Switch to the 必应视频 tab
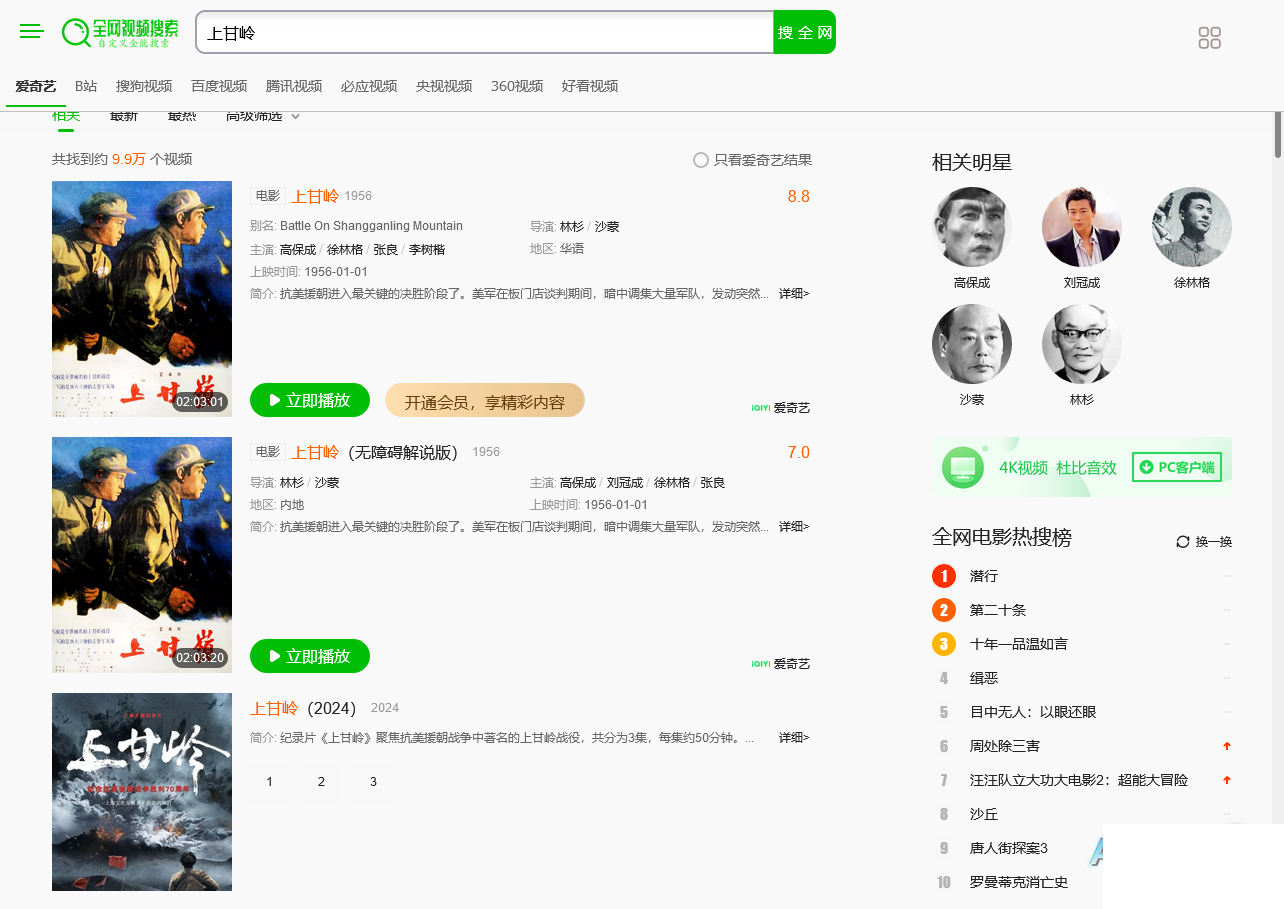 pos(369,86)
